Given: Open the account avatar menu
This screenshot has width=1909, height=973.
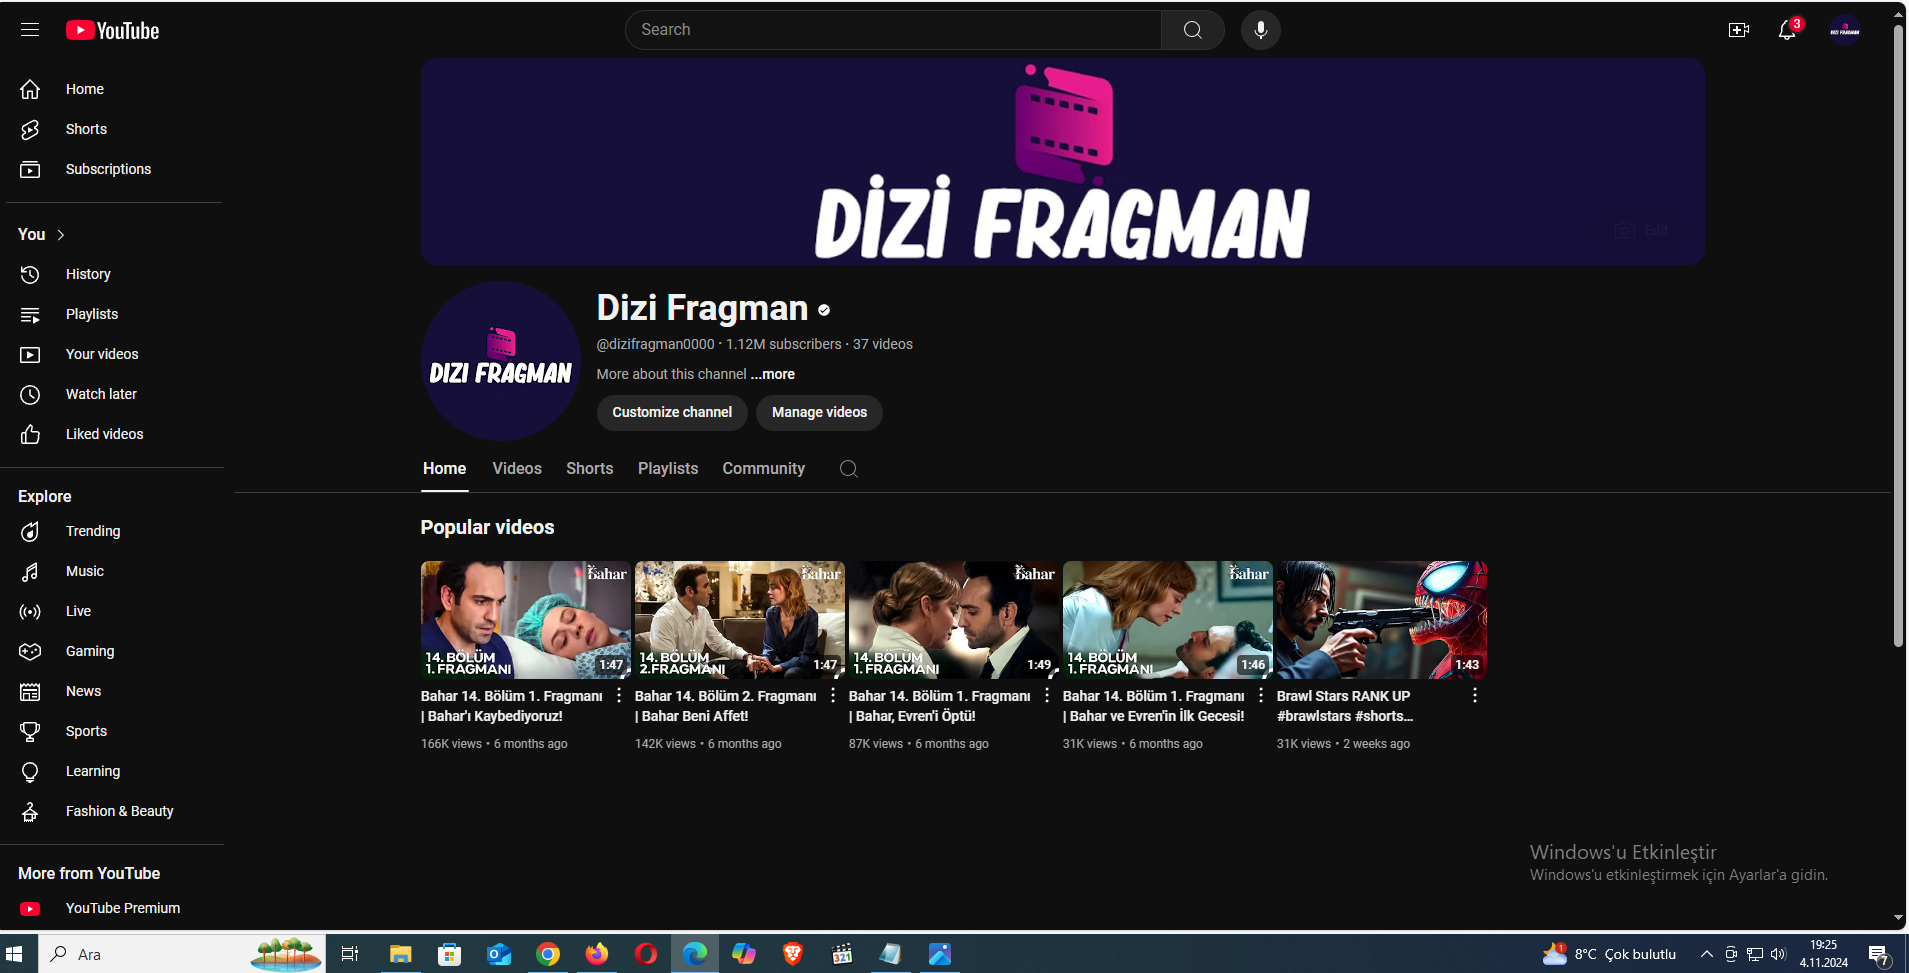Looking at the screenshot, I should pos(1845,30).
